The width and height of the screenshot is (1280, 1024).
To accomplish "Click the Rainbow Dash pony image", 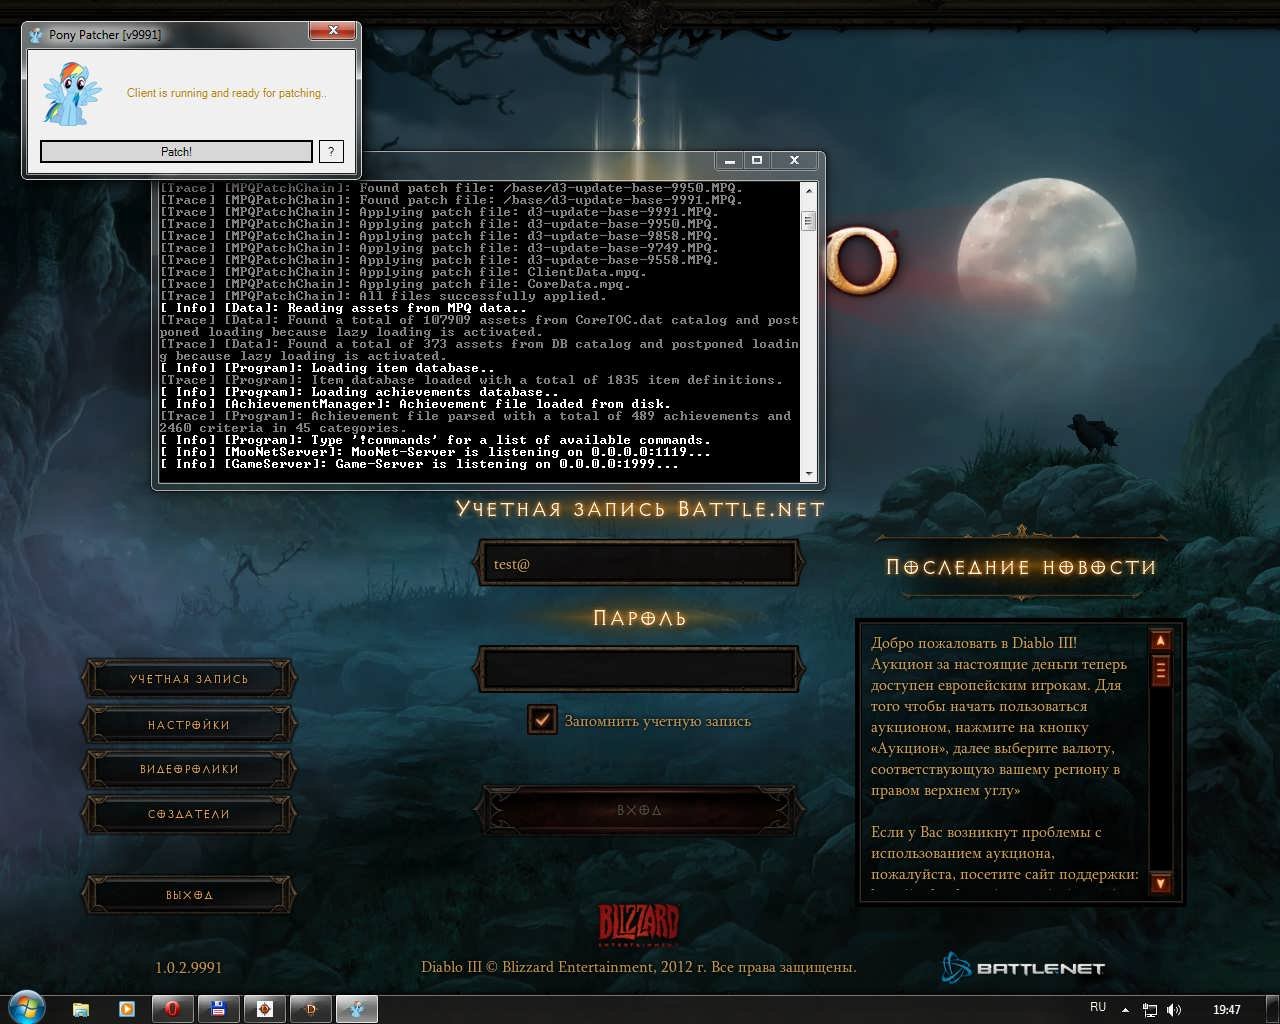I will [72, 94].
